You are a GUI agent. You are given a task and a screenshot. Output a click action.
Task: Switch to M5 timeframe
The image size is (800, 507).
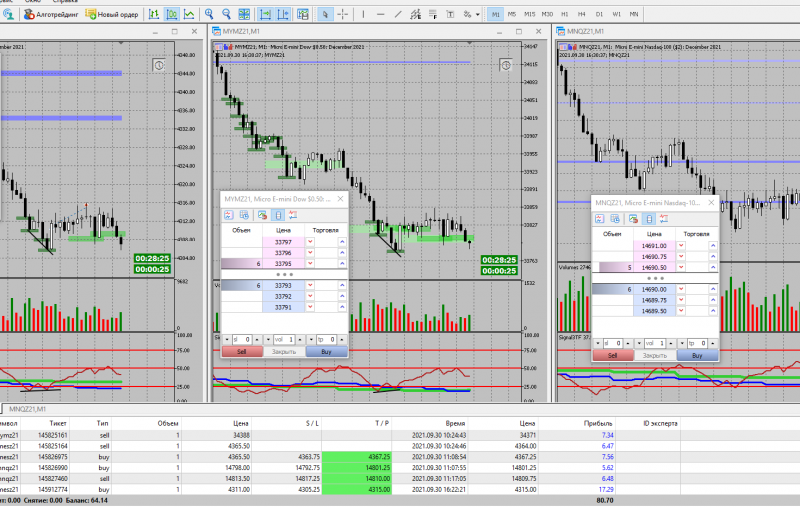(512, 14)
